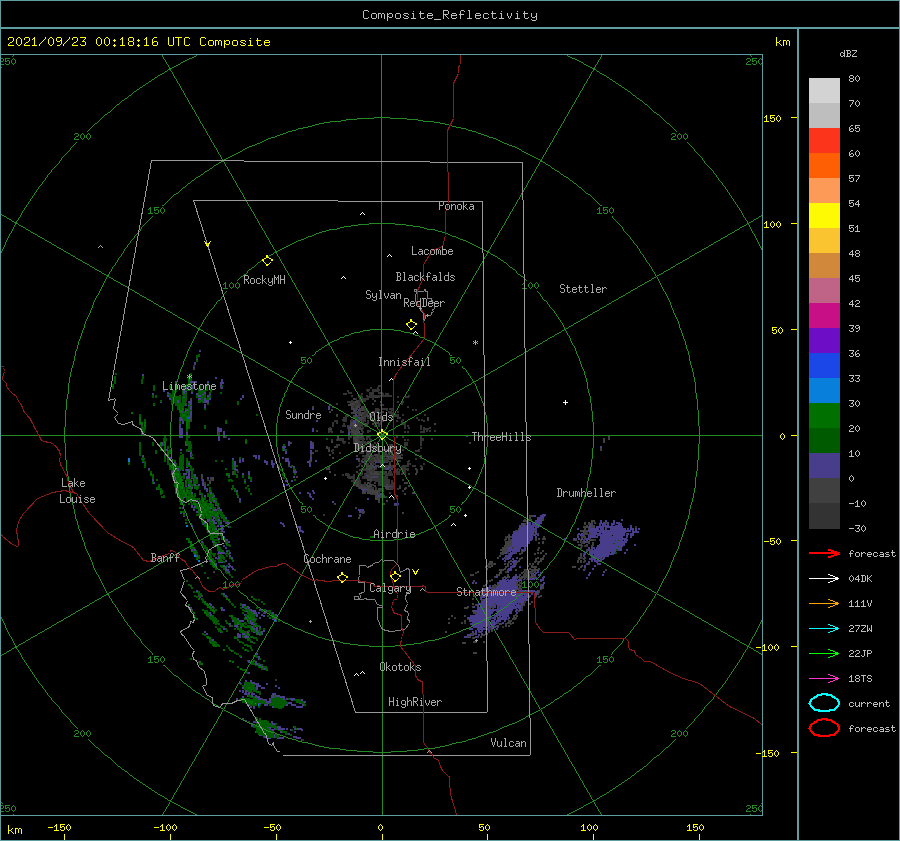The height and width of the screenshot is (841, 900).
Task: Select the green 22JP arrow legend entry
Action: tap(824, 653)
